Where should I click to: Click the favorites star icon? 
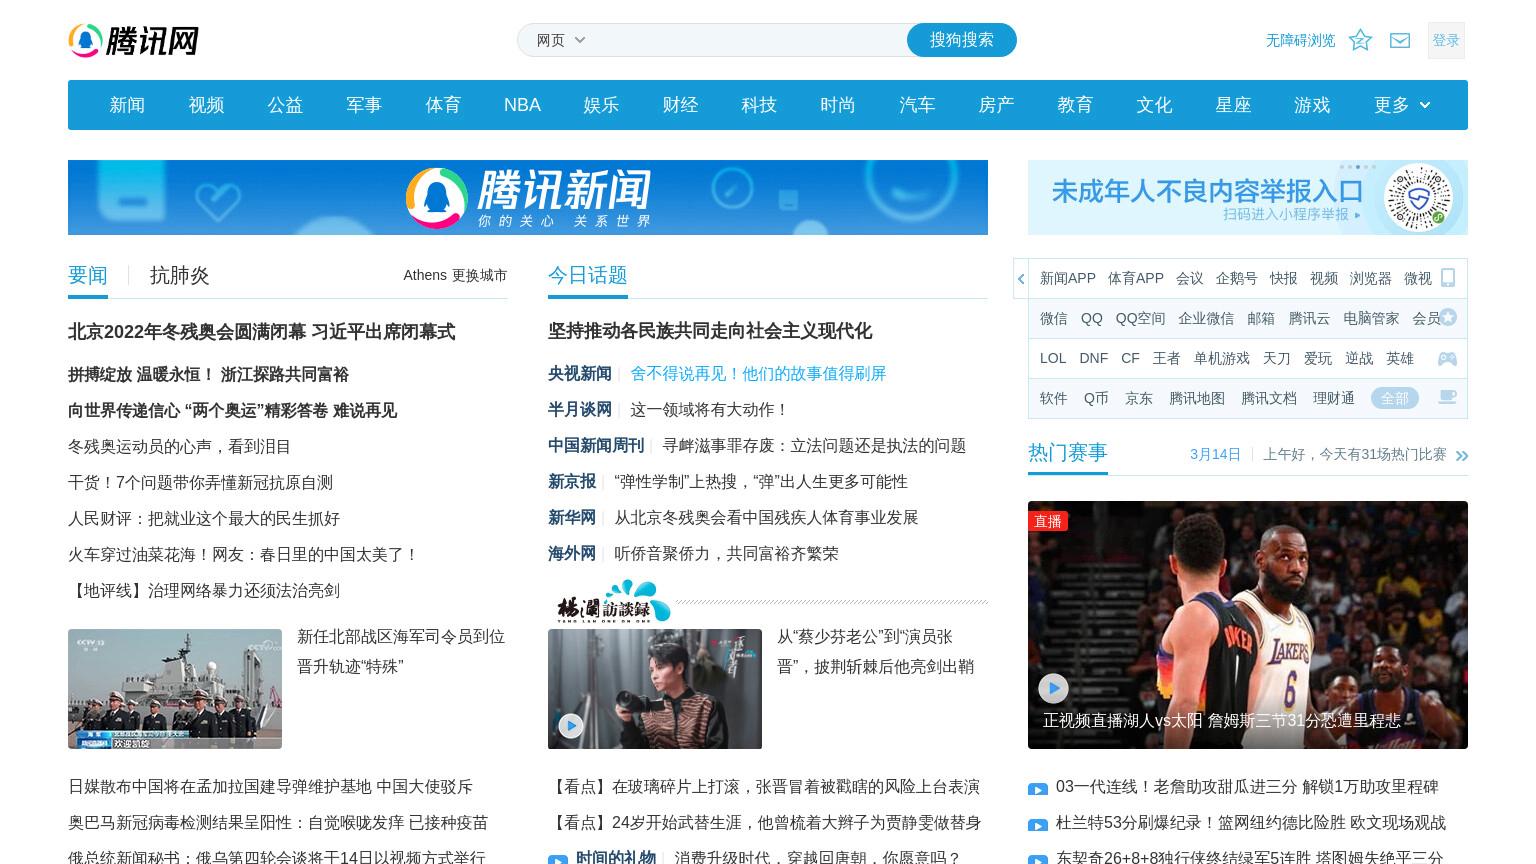pos(1360,40)
